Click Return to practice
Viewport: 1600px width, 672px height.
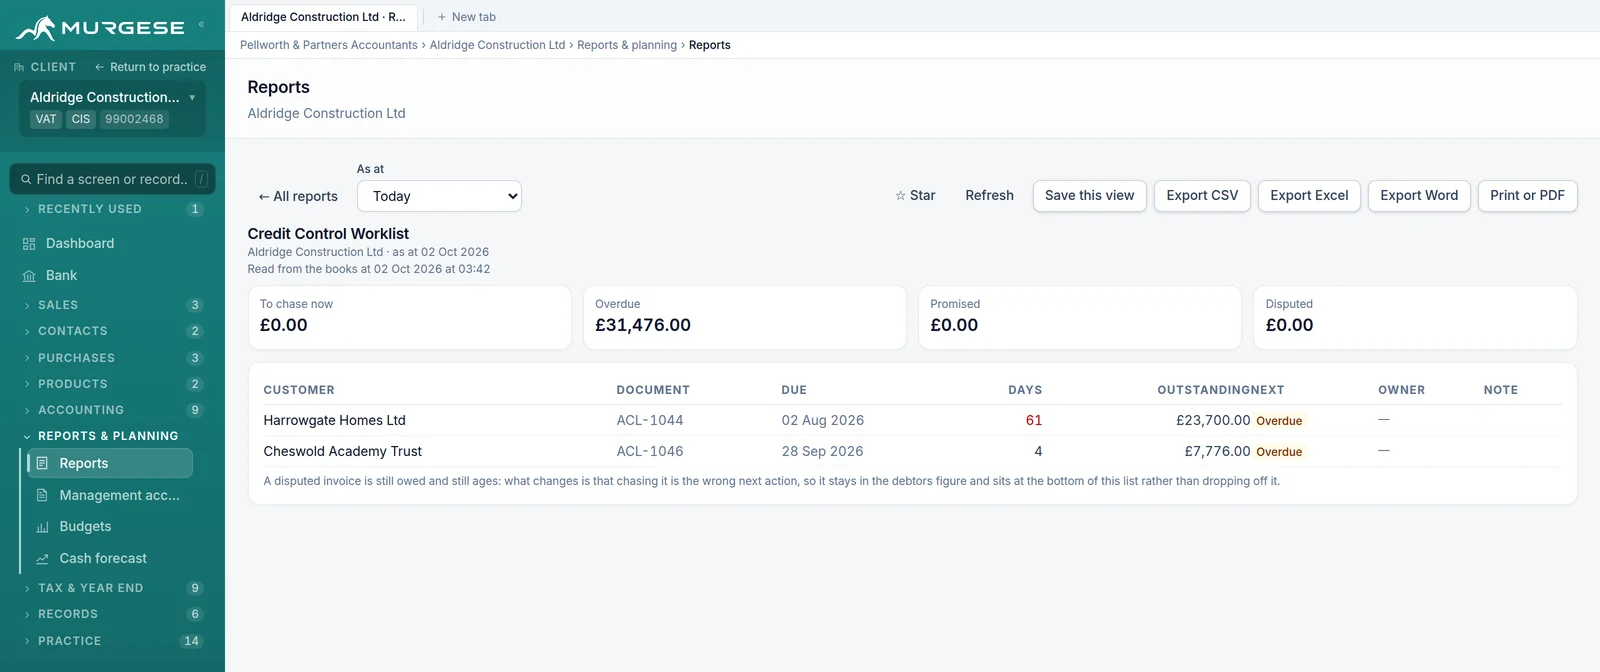150,67
